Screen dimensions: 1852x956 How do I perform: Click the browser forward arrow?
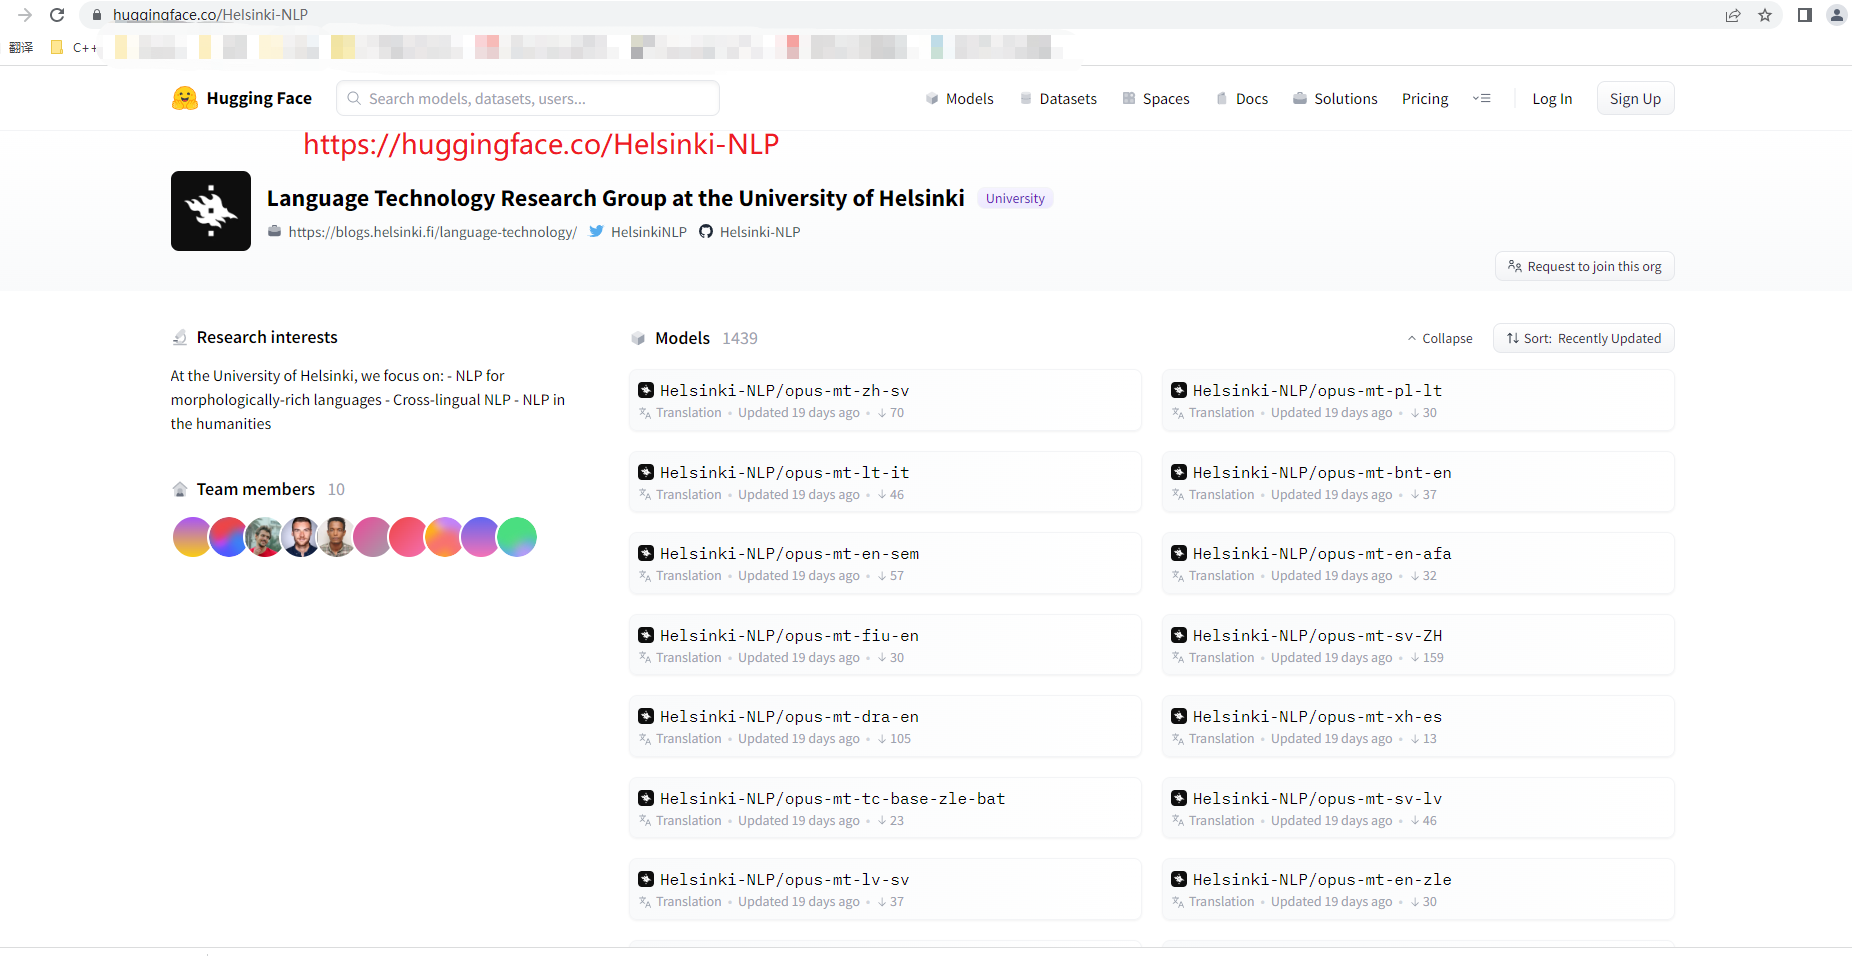click(x=25, y=15)
